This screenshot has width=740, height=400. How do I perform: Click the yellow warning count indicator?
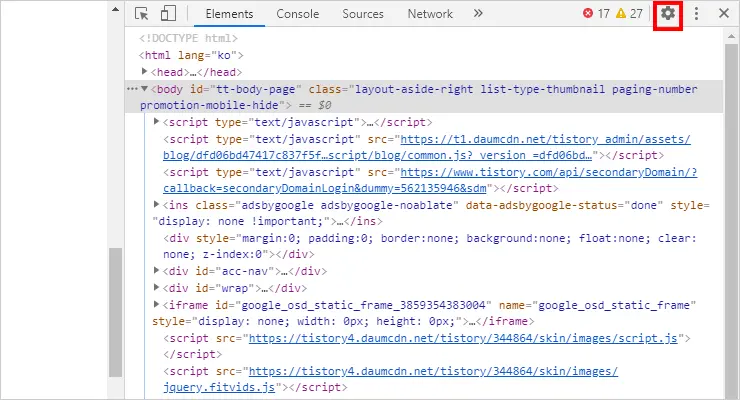pos(629,14)
